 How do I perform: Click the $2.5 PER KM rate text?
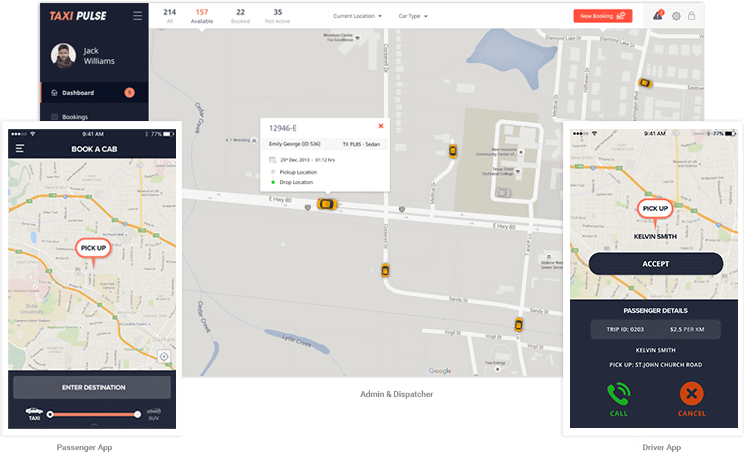click(x=687, y=329)
